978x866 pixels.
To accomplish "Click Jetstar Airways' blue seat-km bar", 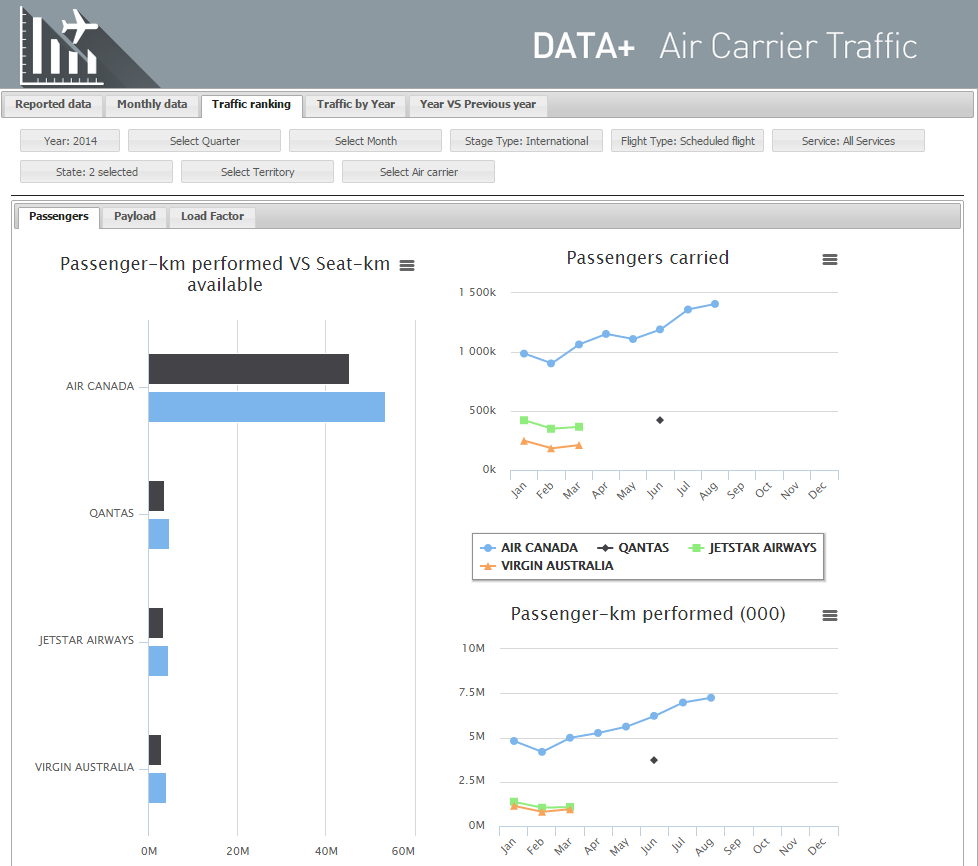I will coord(158,661).
